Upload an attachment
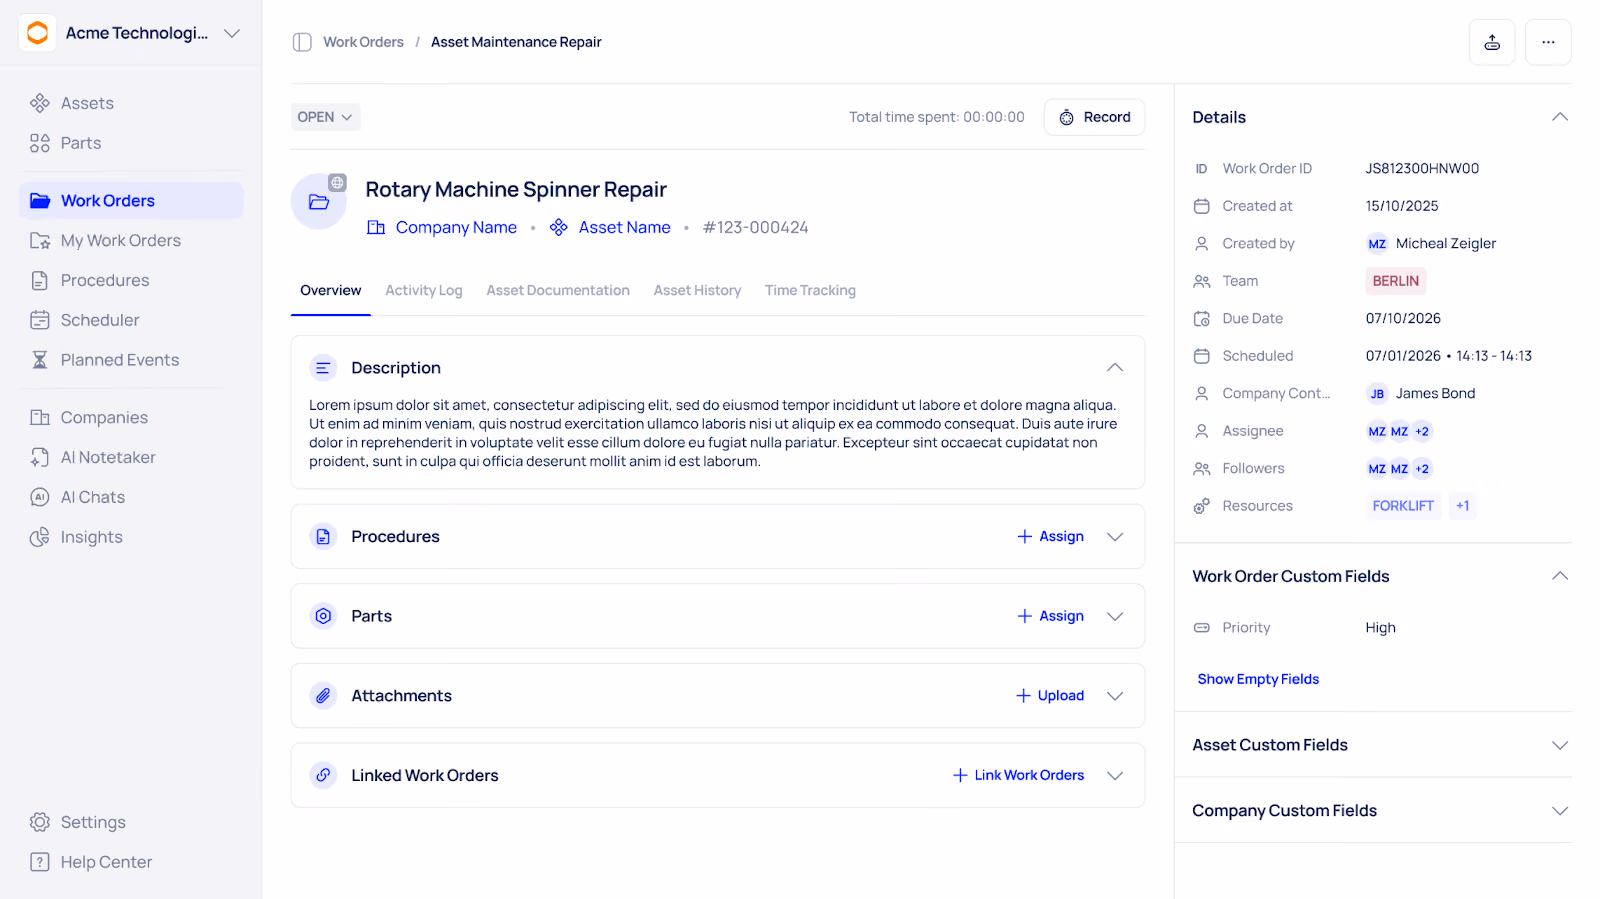Screen dimensions: 1600x899 (1050, 696)
